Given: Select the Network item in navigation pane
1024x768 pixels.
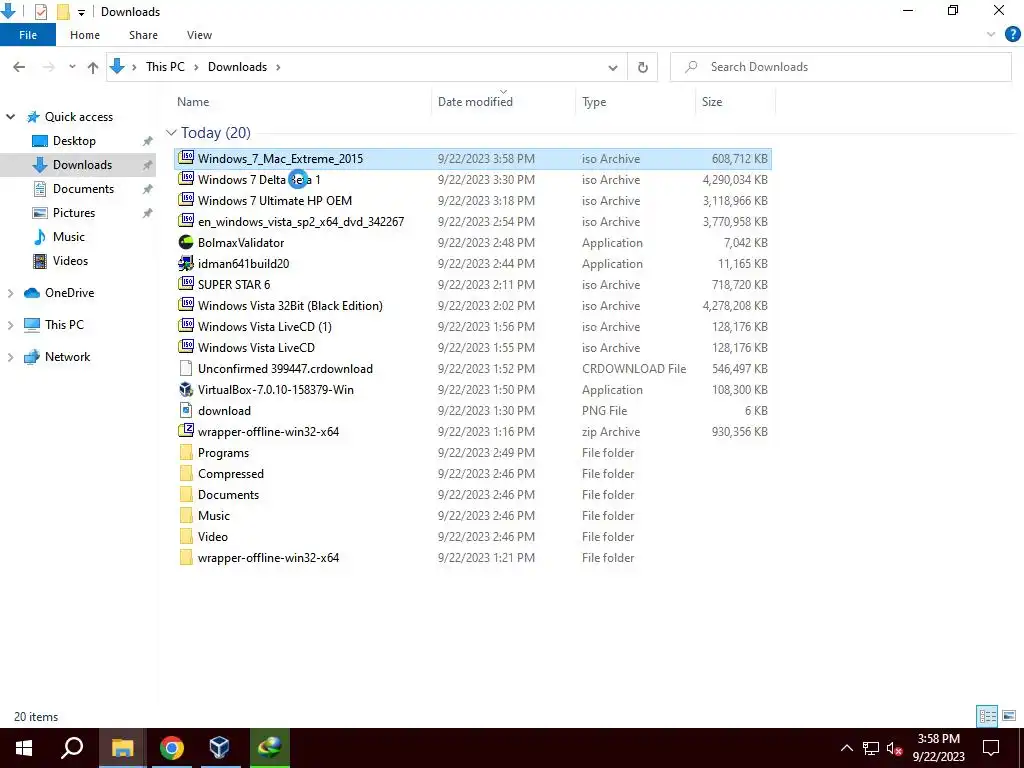Looking at the screenshot, I should click(x=67, y=357).
